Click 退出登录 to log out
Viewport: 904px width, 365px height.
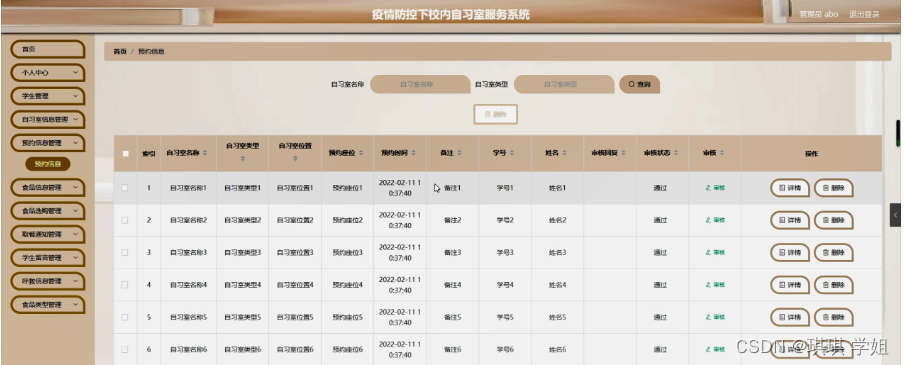point(864,14)
